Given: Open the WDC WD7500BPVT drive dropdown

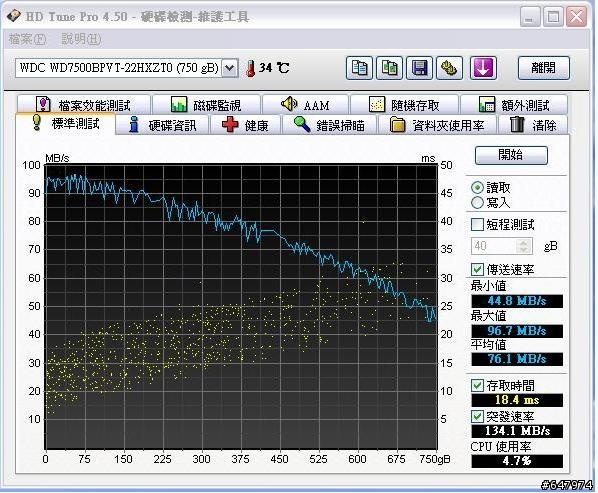Looking at the screenshot, I should point(230,68).
